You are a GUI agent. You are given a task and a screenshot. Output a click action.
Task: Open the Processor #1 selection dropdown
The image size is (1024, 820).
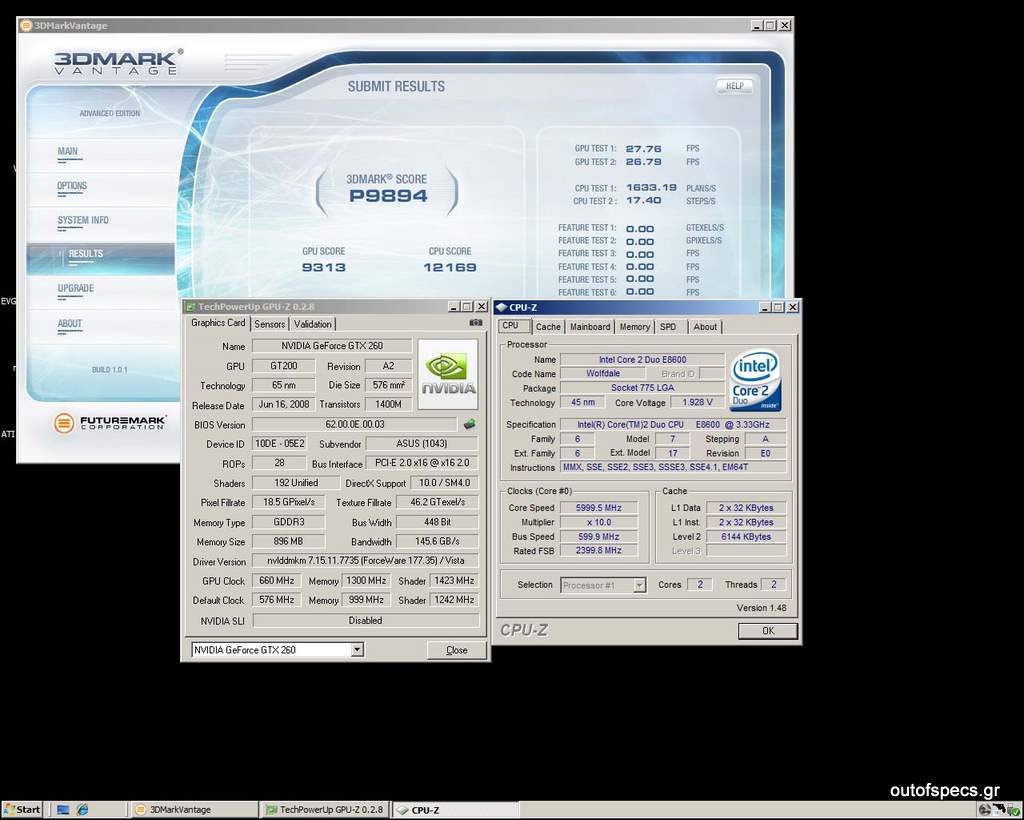pyautogui.click(x=639, y=585)
